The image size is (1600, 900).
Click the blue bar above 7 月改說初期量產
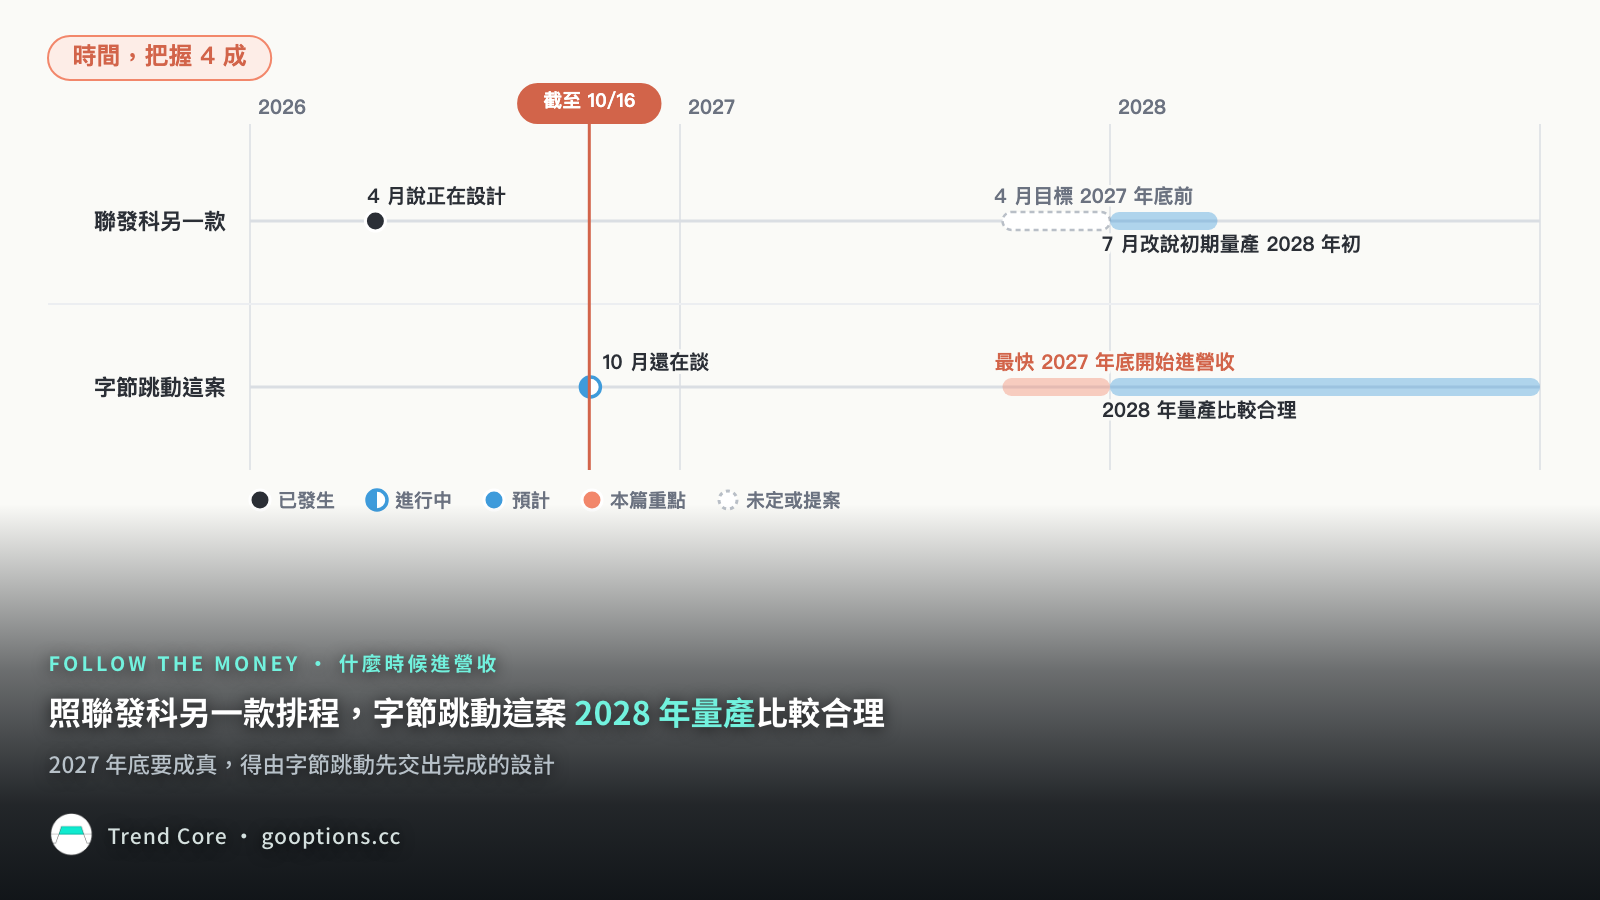[x=1164, y=221]
